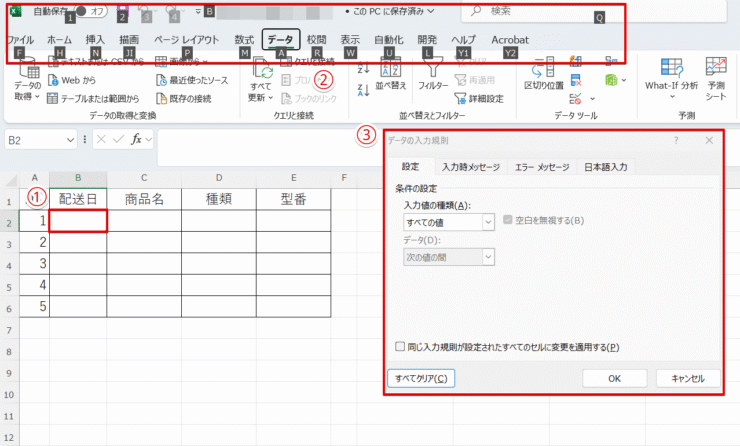This screenshot has height=446, width=740.
Task: Click the 型番 header cell
Action: point(294,199)
